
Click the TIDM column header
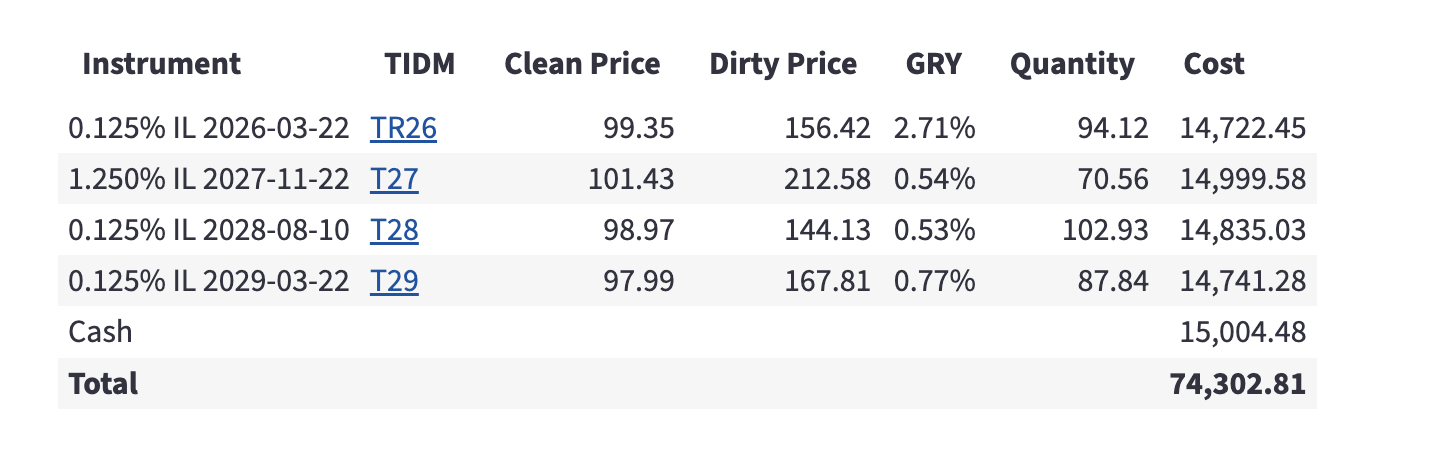coord(419,64)
